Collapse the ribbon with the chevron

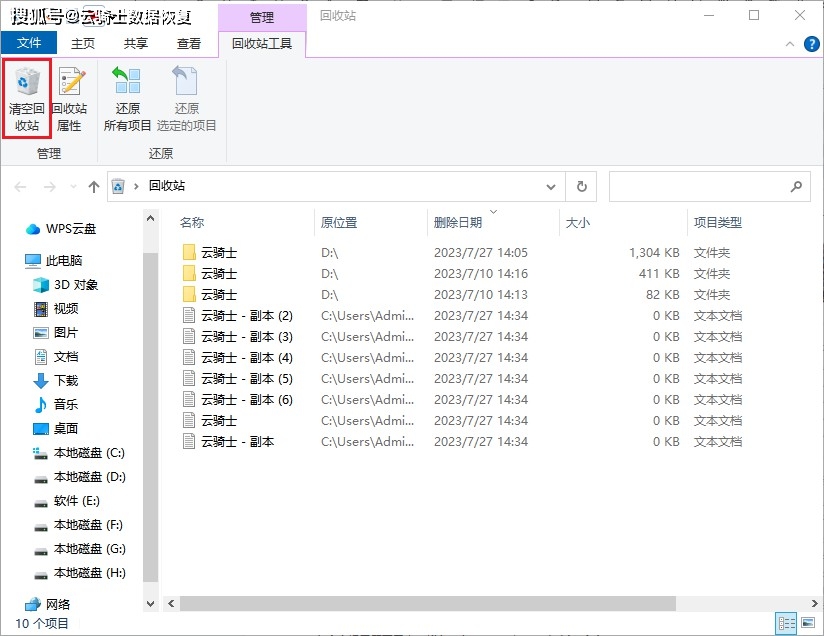coord(789,44)
